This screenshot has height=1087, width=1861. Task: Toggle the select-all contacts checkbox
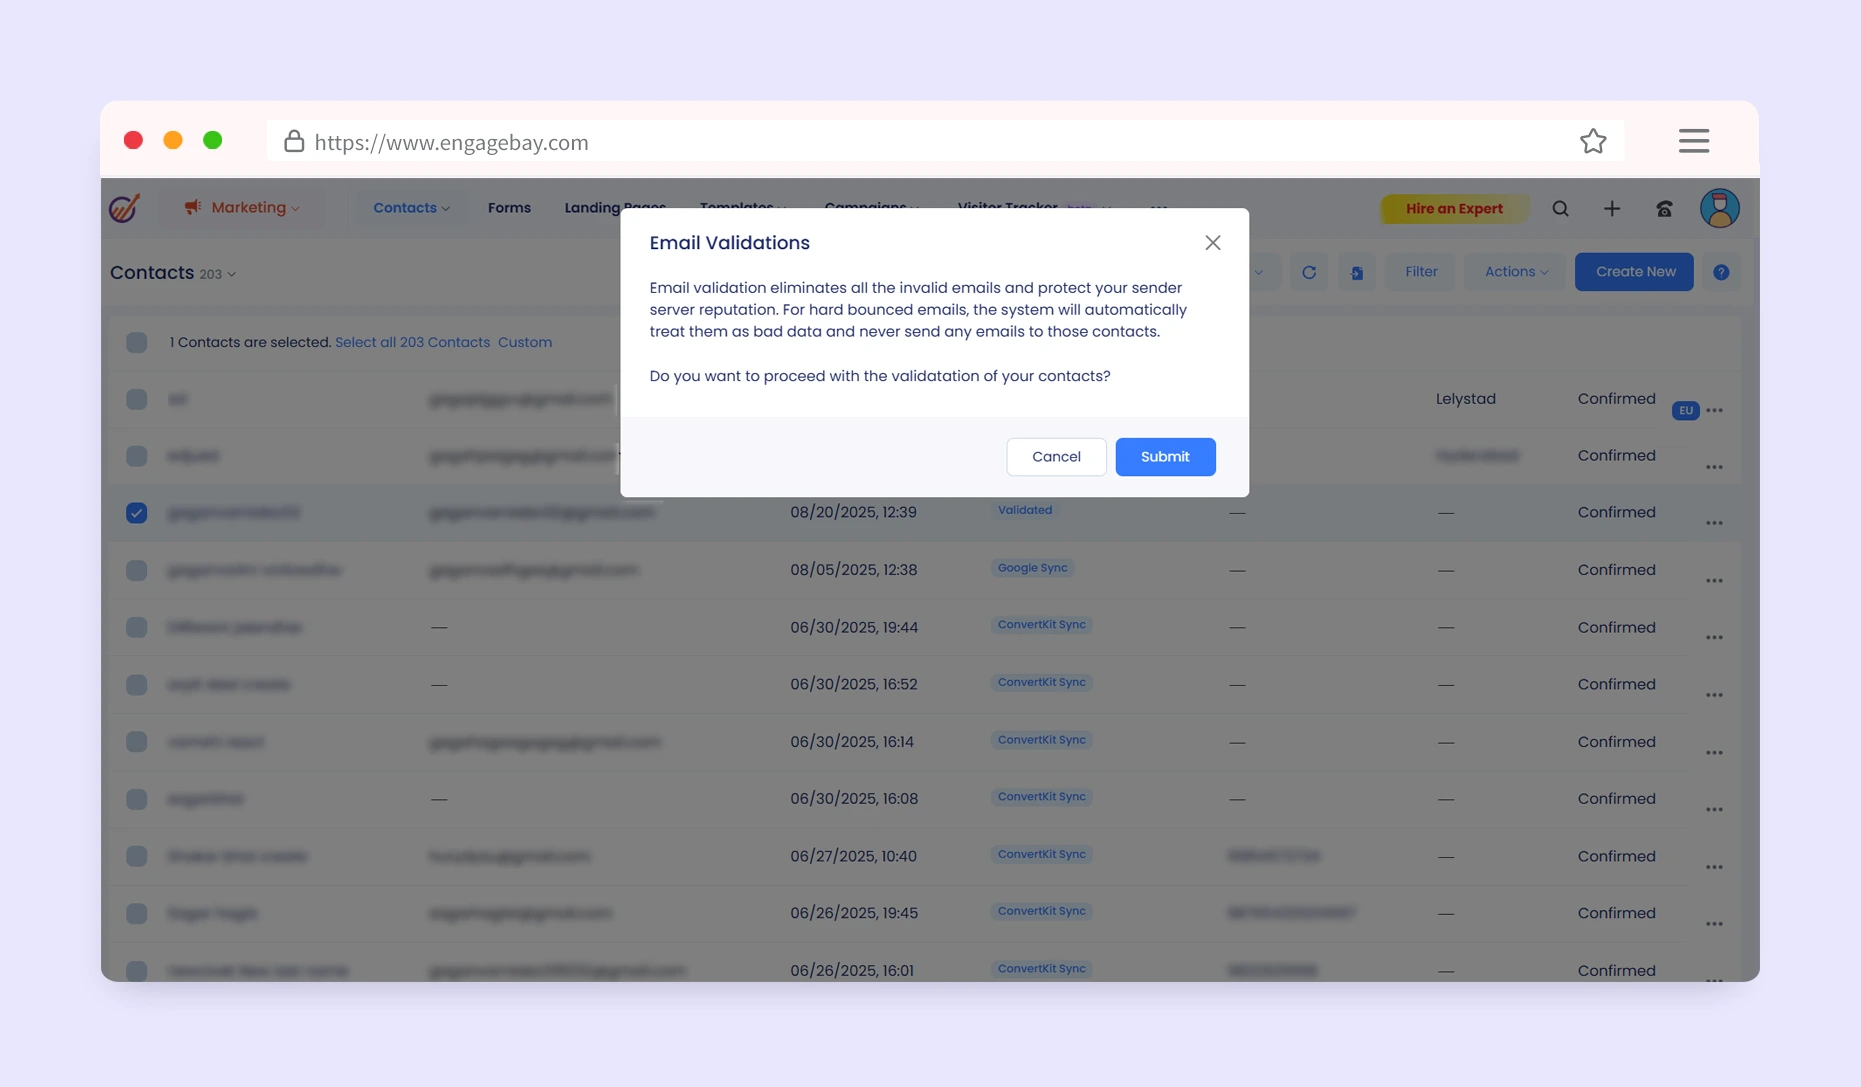pos(137,343)
